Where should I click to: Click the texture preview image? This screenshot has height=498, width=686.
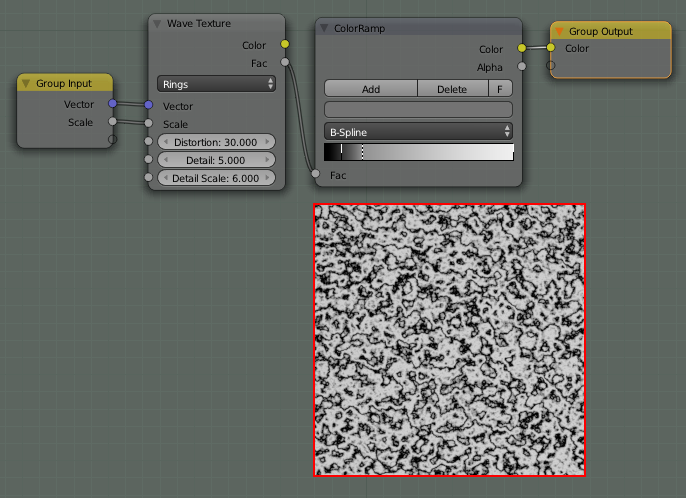point(449,340)
